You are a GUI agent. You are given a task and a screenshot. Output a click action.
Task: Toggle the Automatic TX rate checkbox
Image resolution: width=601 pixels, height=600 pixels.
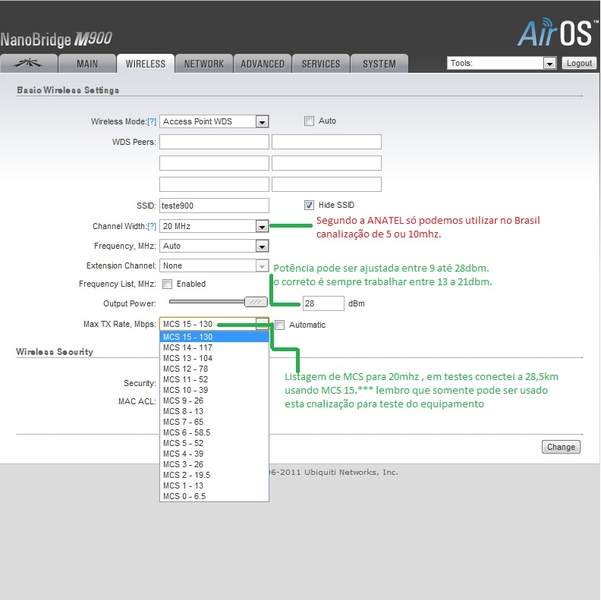[x=280, y=325]
